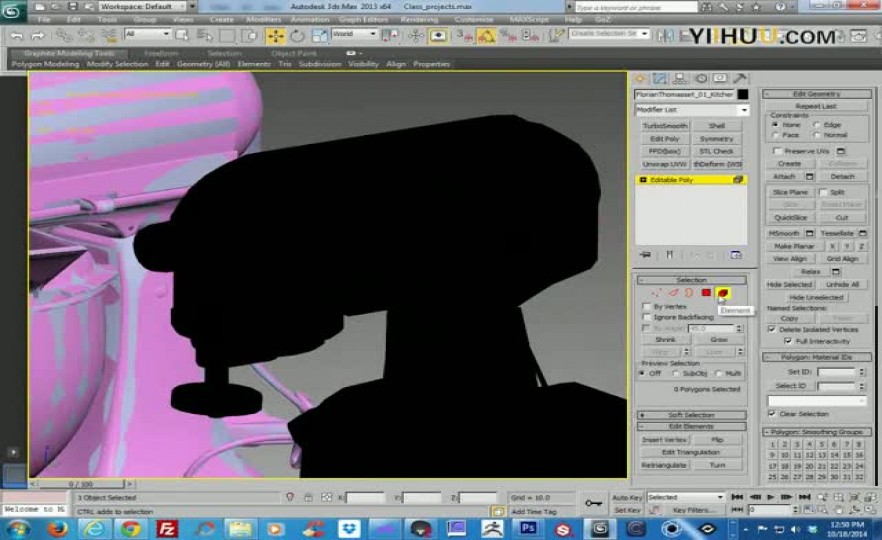Open the Display command panel tab

tap(720, 79)
